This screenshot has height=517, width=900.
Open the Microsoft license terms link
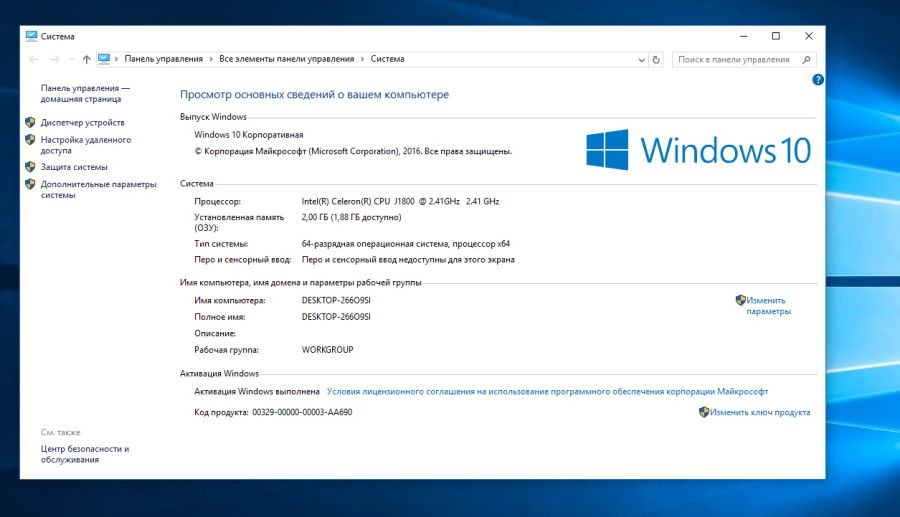point(547,392)
